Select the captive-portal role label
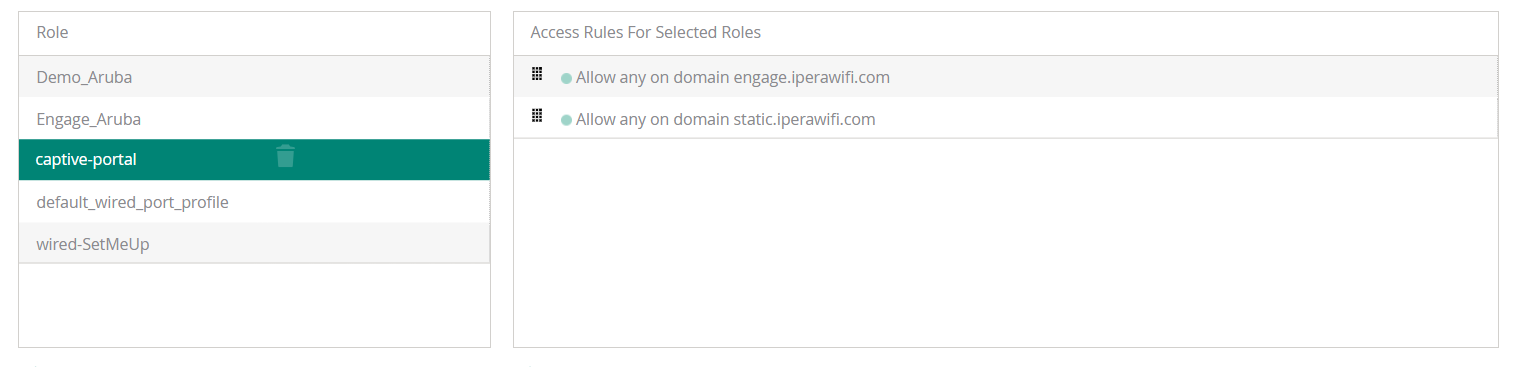This screenshot has height=367, width=1515. tap(85, 159)
